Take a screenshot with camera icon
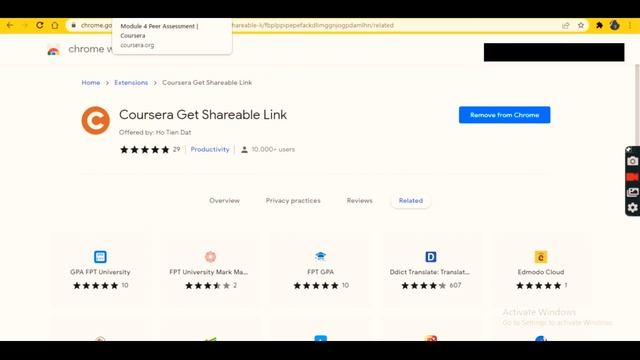Image resolution: width=640 pixels, height=360 pixels. [633, 161]
